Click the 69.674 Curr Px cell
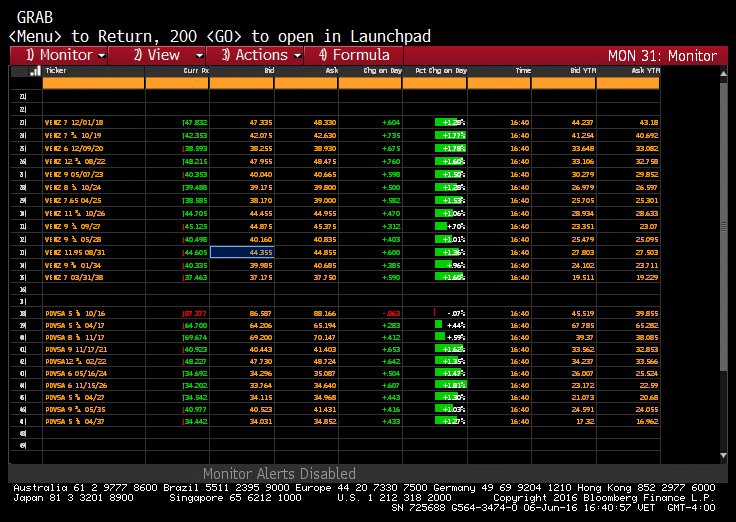The height and width of the screenshot is (522, 736). [195, 338]
